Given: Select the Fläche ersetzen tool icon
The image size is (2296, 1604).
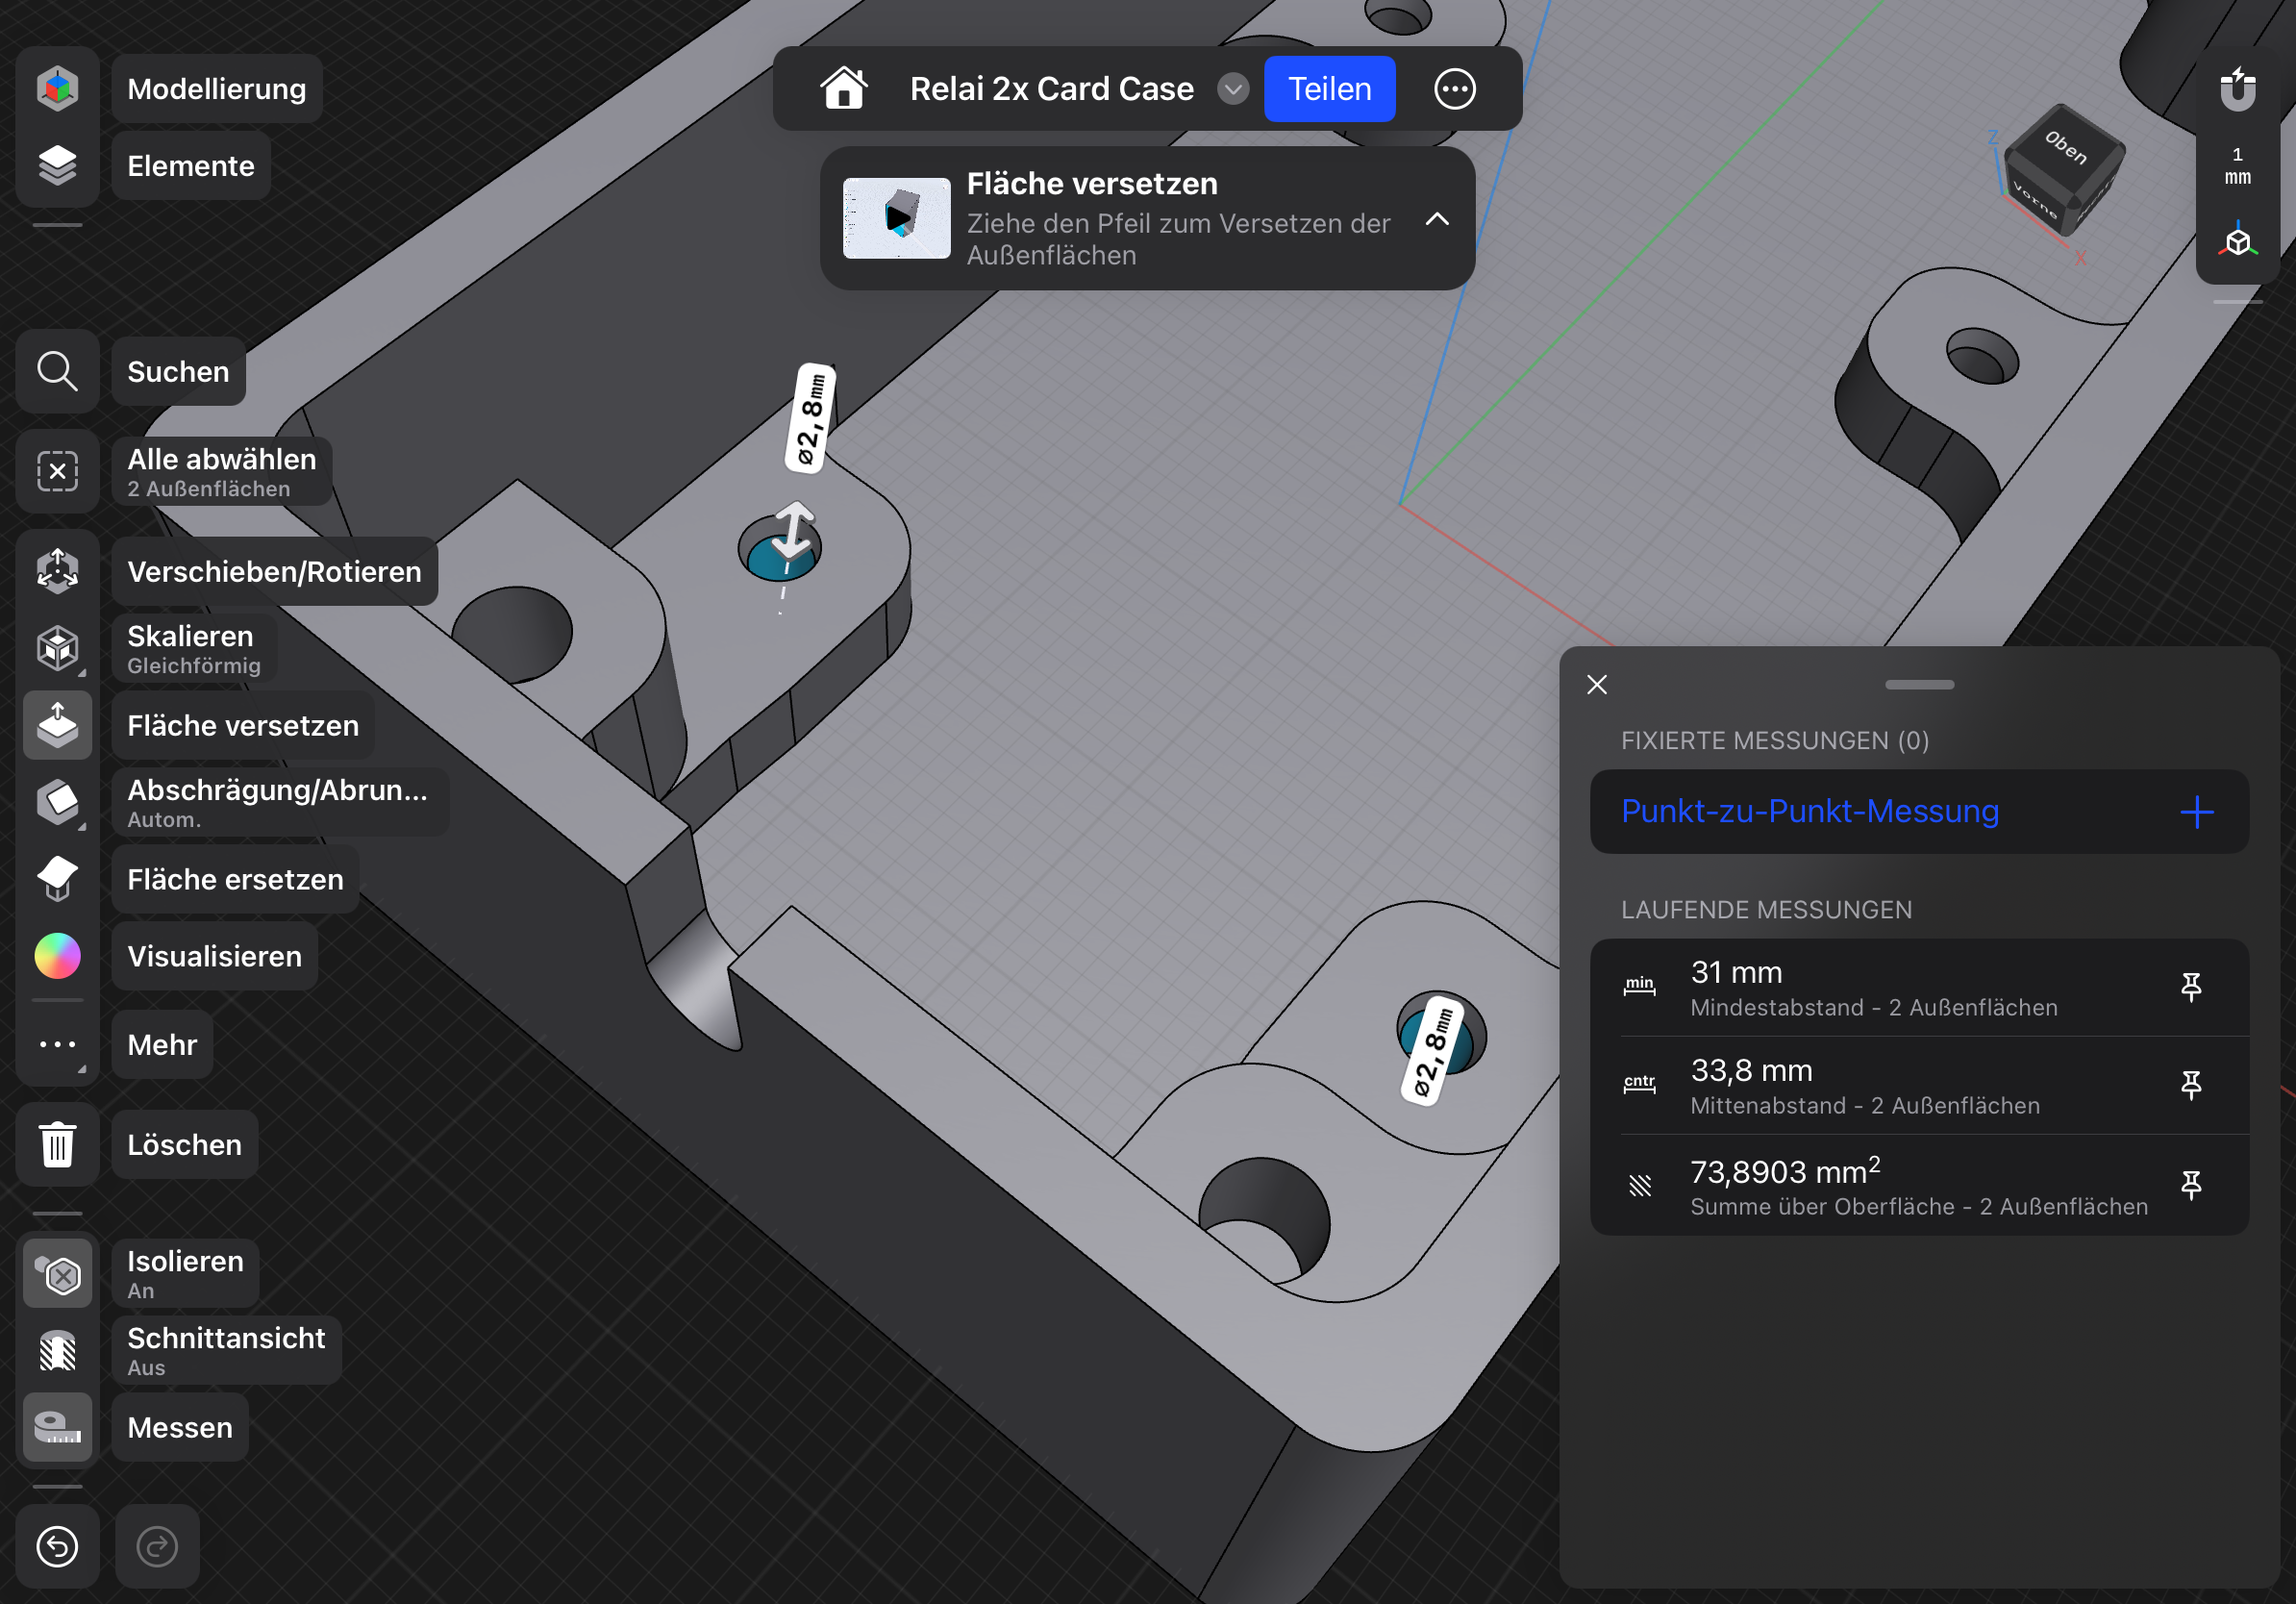Looking at the screenshot, I should (58, 879).
